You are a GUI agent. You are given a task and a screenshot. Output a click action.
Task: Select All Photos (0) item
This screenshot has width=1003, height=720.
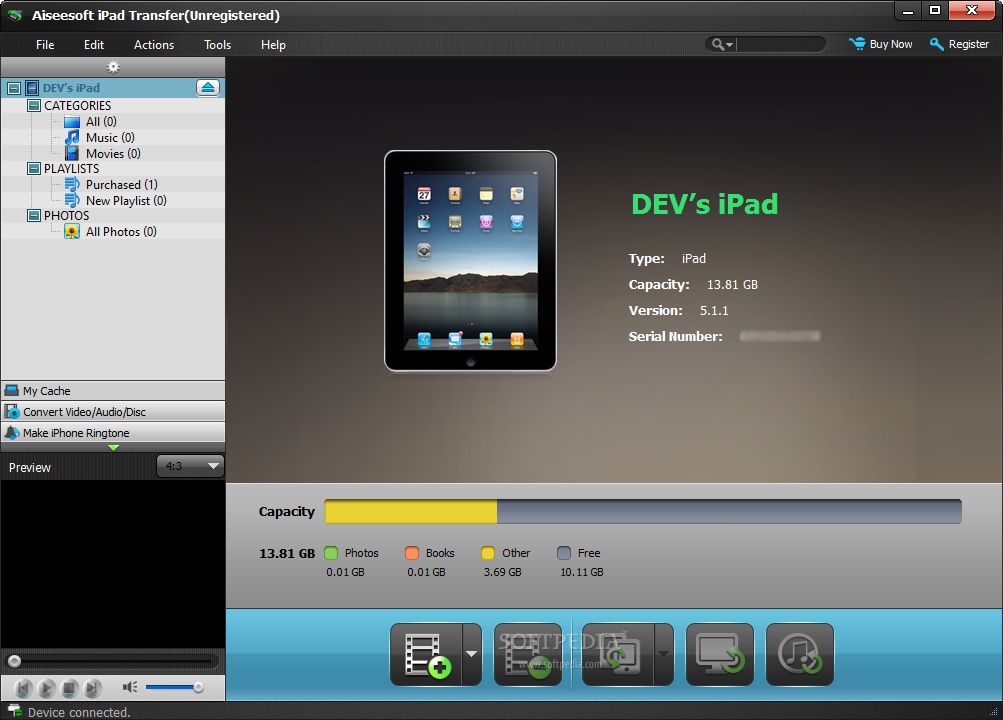tap(121, 231)
